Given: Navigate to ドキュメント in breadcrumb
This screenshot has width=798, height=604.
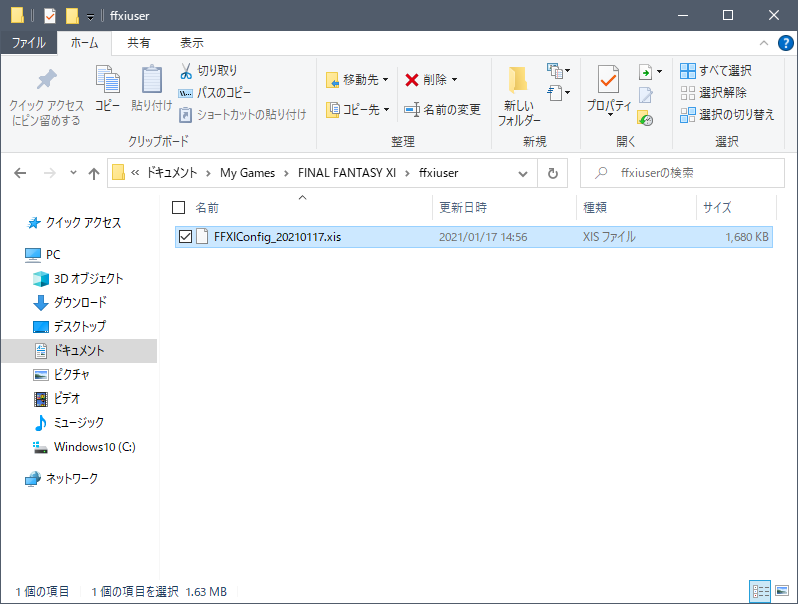Looking at the screenshot, I should tap(172, 173).
